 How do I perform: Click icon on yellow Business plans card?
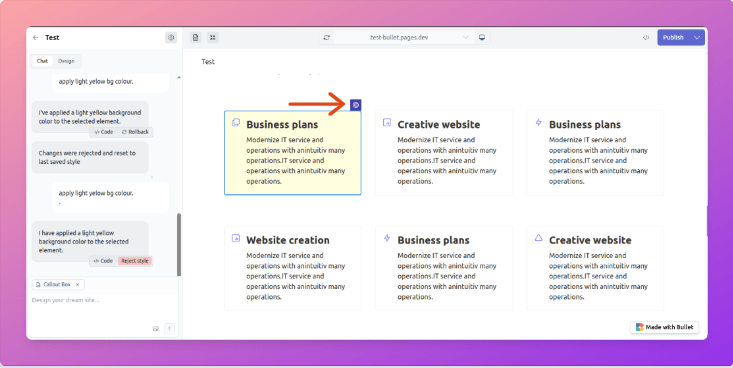tap(236, 123)
